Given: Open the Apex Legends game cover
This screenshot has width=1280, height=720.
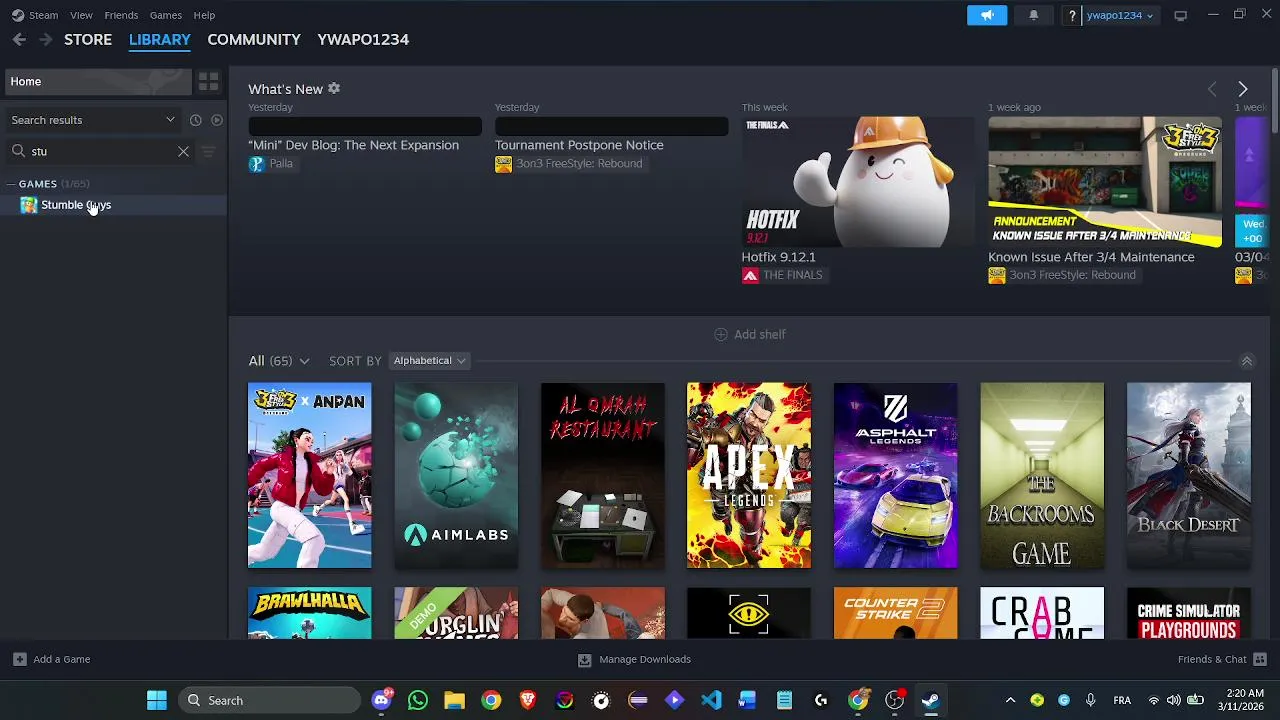Looking at the screenshot, I should (749, 476).
